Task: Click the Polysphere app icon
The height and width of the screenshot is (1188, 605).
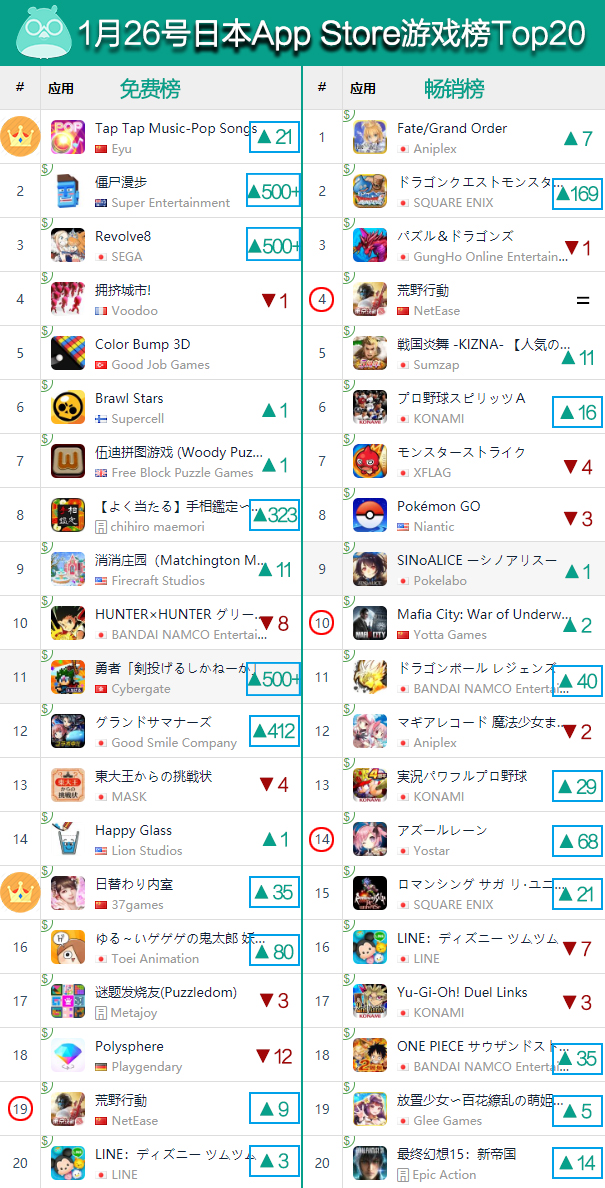Action: click(67, 1055)
